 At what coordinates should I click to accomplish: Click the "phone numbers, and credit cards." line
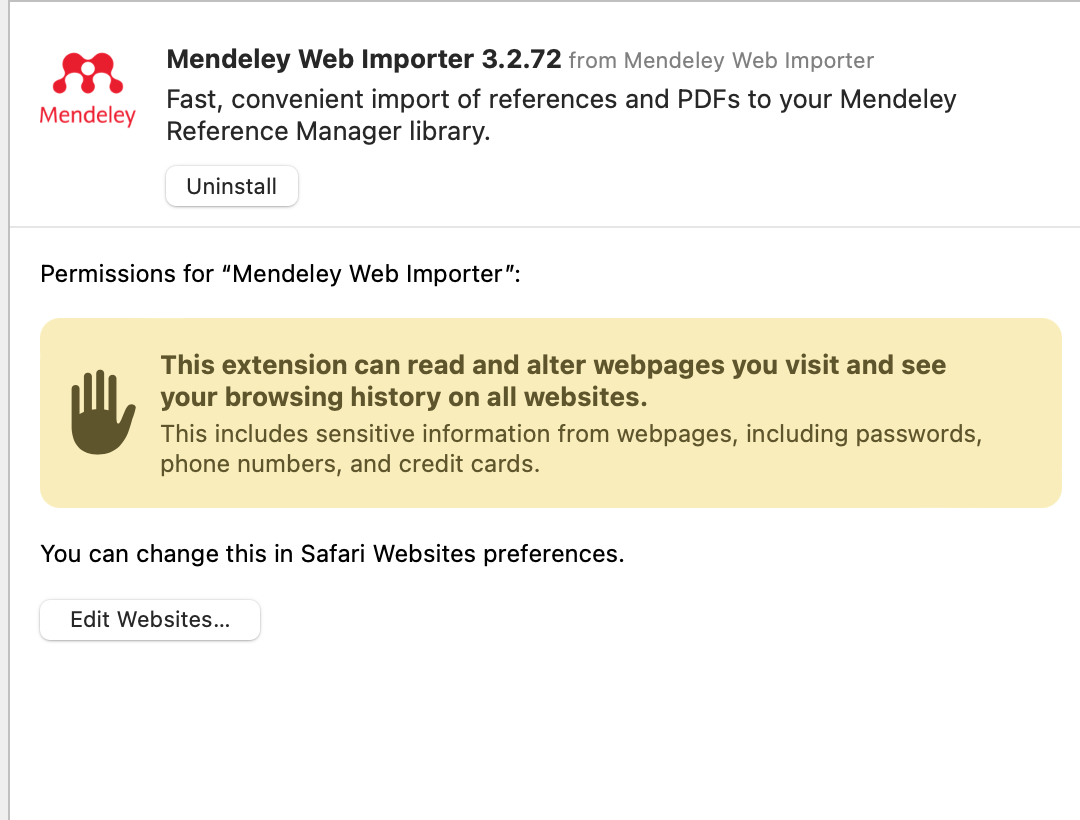click(350, 465)
